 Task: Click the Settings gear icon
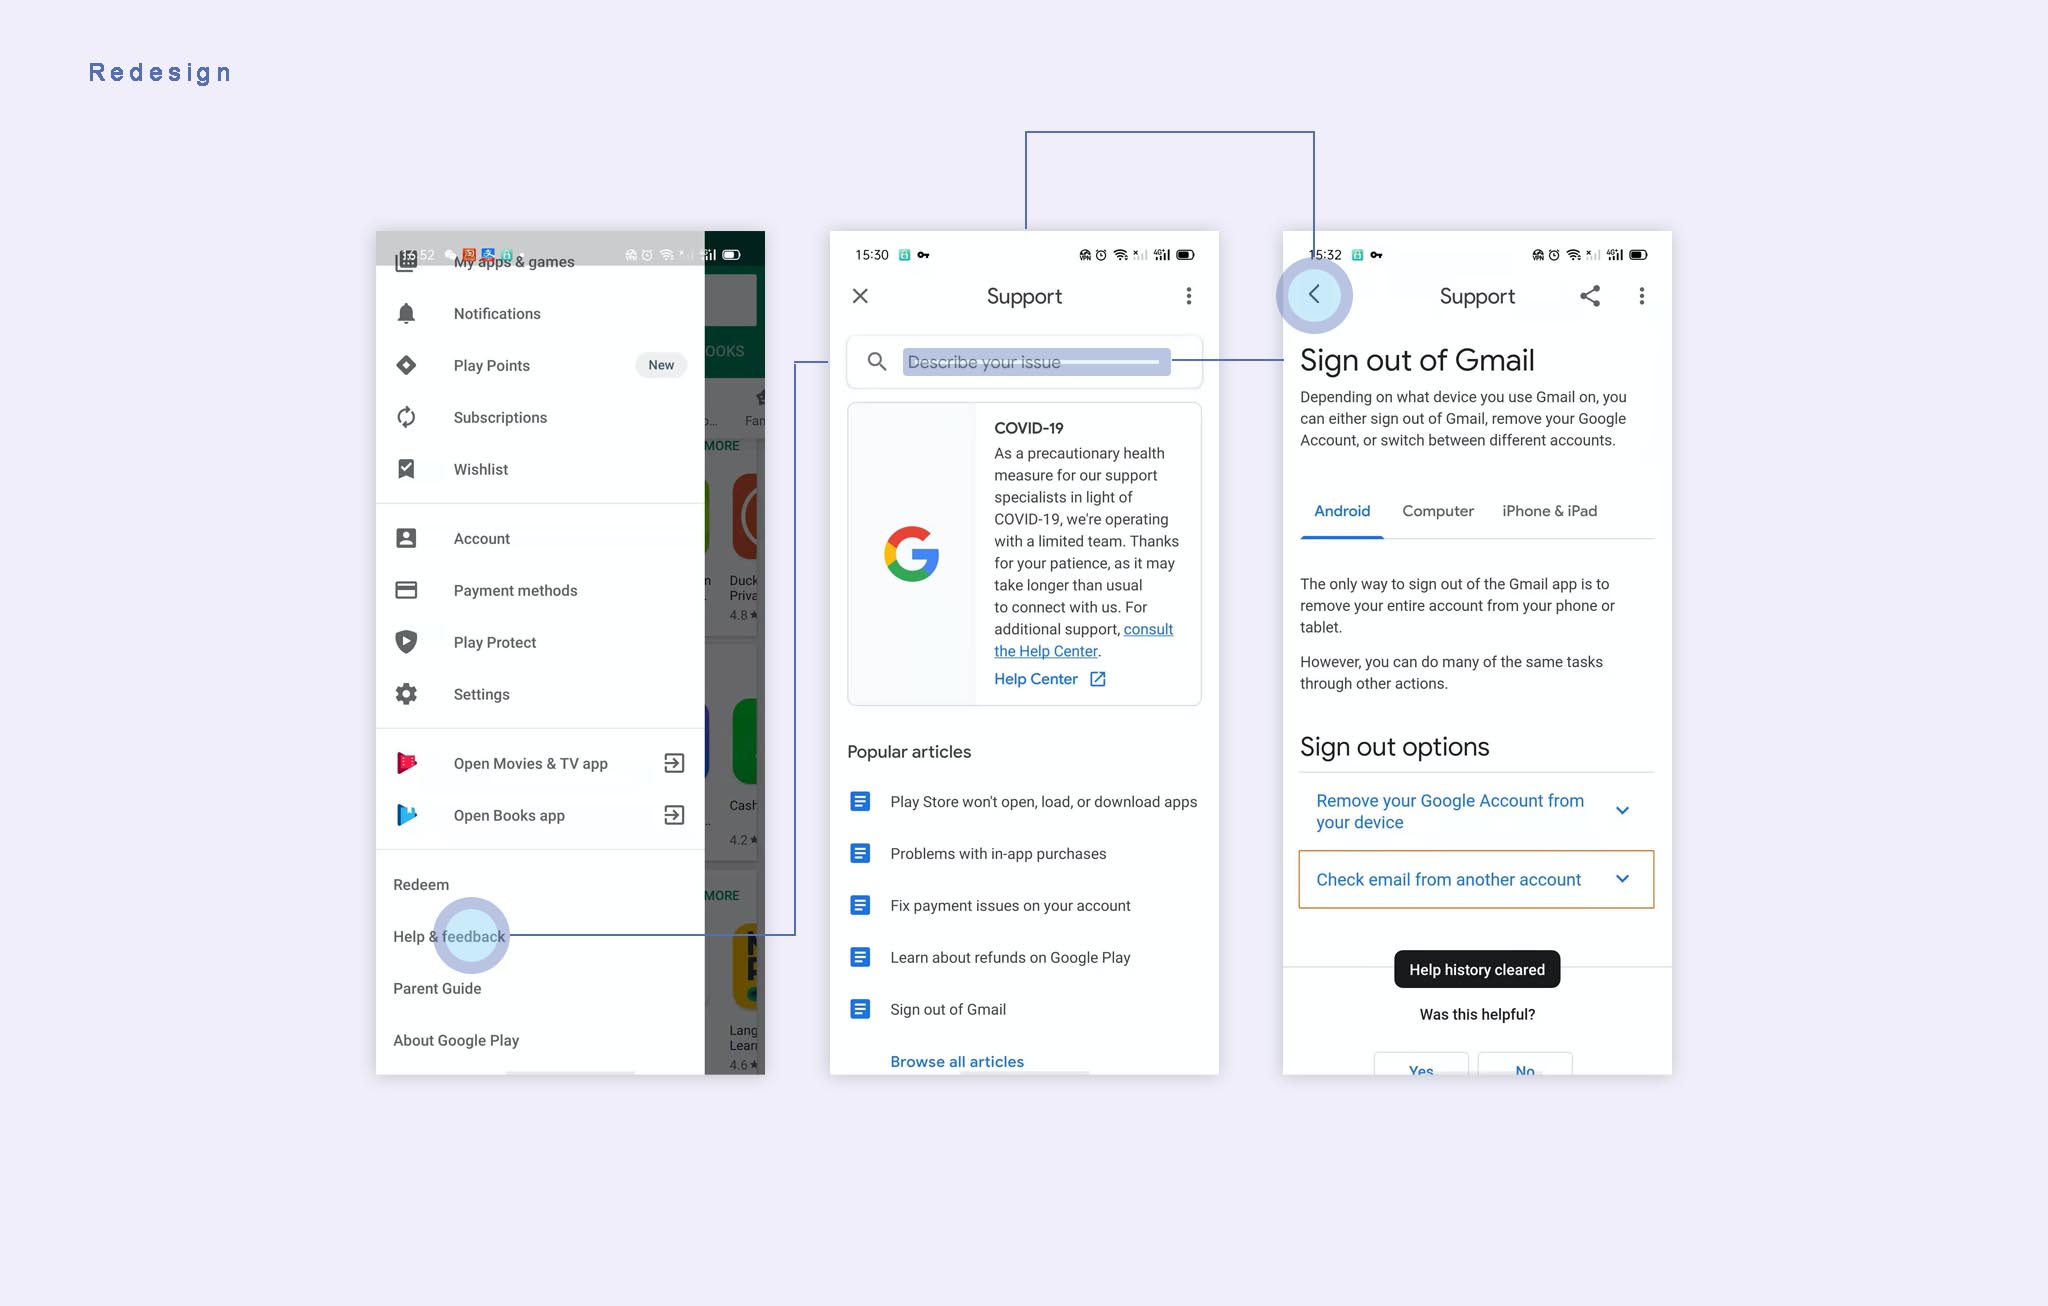[x=408, y=694]
